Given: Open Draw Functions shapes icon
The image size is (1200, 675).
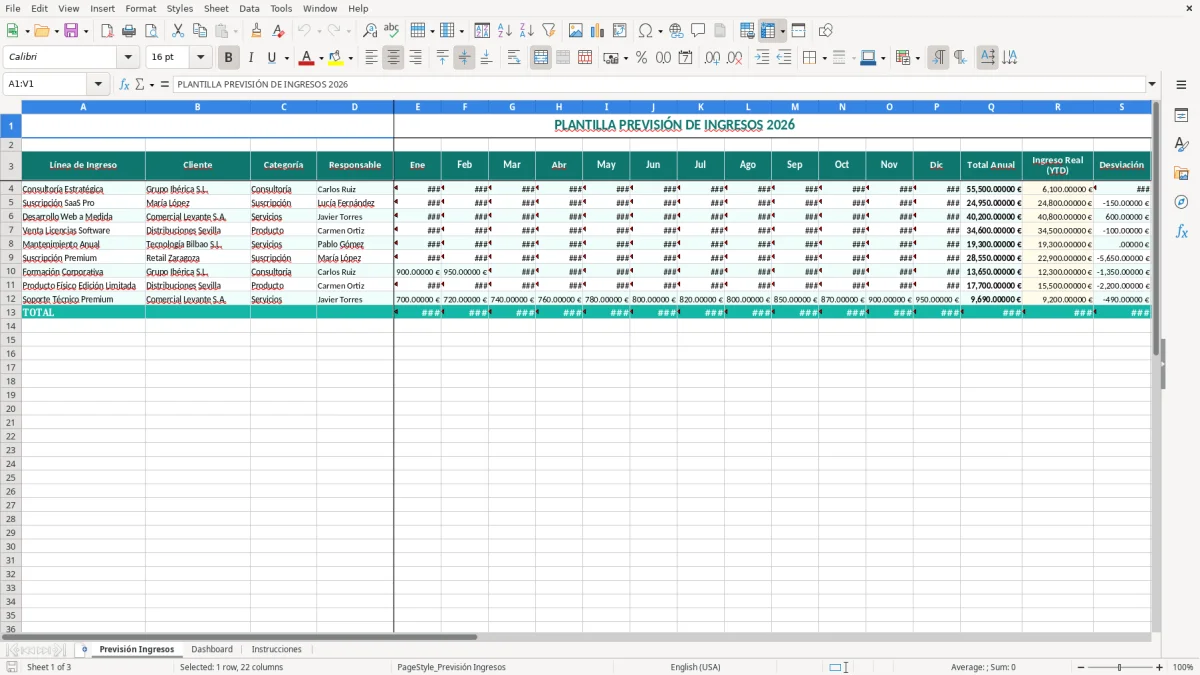Looking at the screenshot, I should [x=826, y=31].
